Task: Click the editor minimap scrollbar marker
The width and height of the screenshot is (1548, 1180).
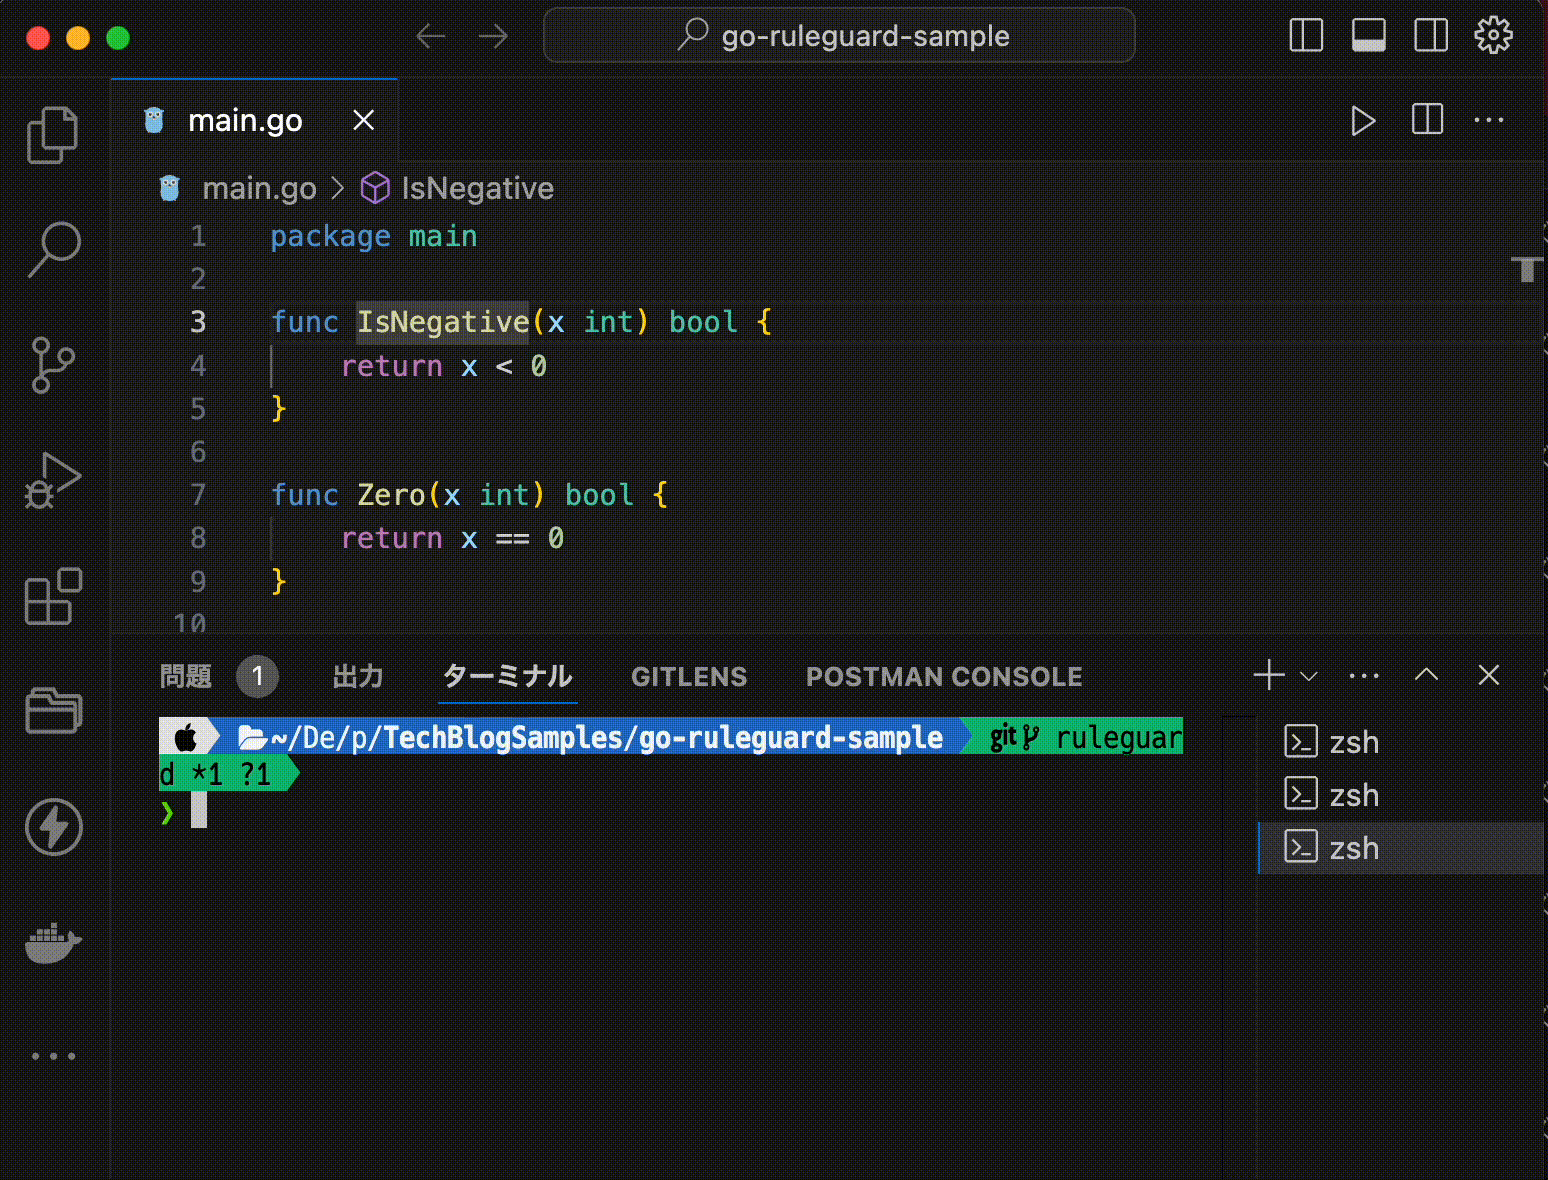Action: tap(1526, 269)
